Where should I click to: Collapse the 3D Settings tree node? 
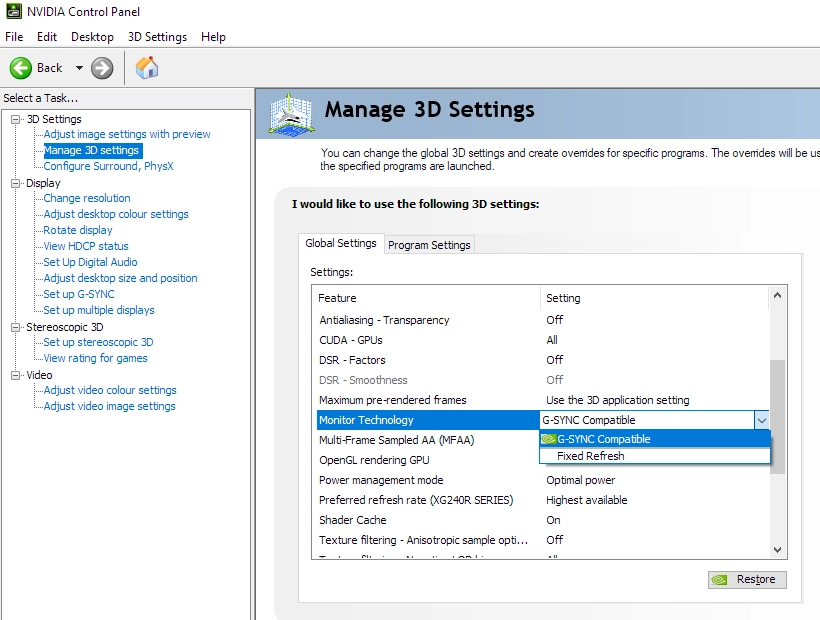(x=16, y=119)
